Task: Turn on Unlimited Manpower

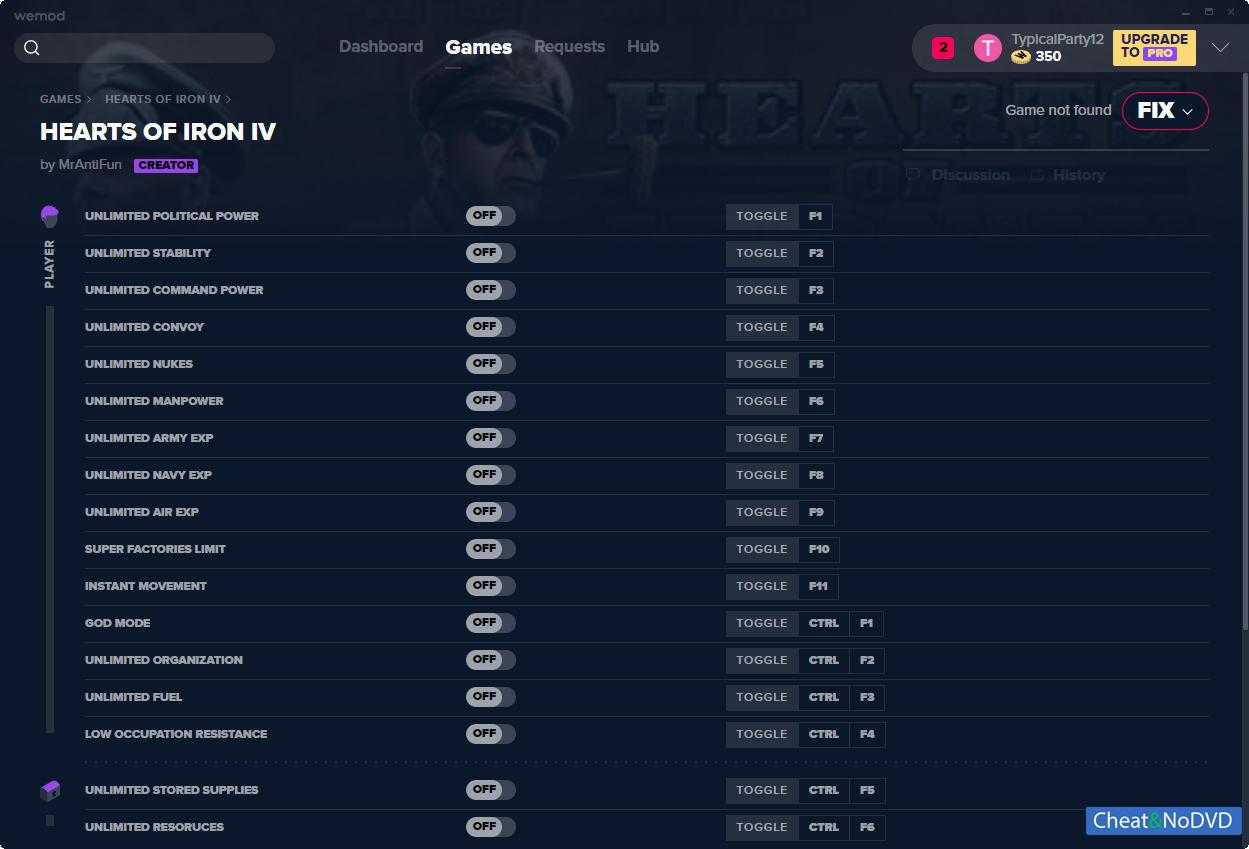Action: point(490,401)
